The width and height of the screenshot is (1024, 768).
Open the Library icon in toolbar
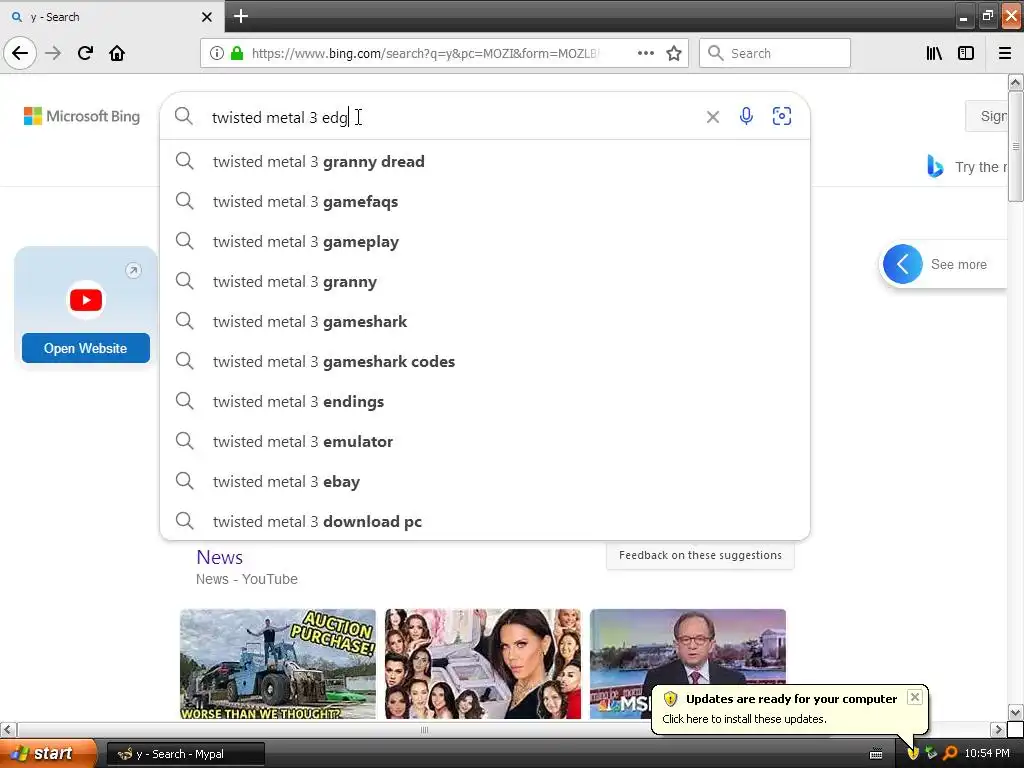934,53
